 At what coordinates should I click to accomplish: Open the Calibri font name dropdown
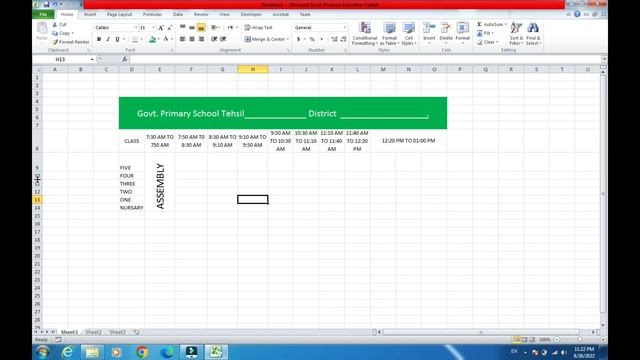click(136, 28)
